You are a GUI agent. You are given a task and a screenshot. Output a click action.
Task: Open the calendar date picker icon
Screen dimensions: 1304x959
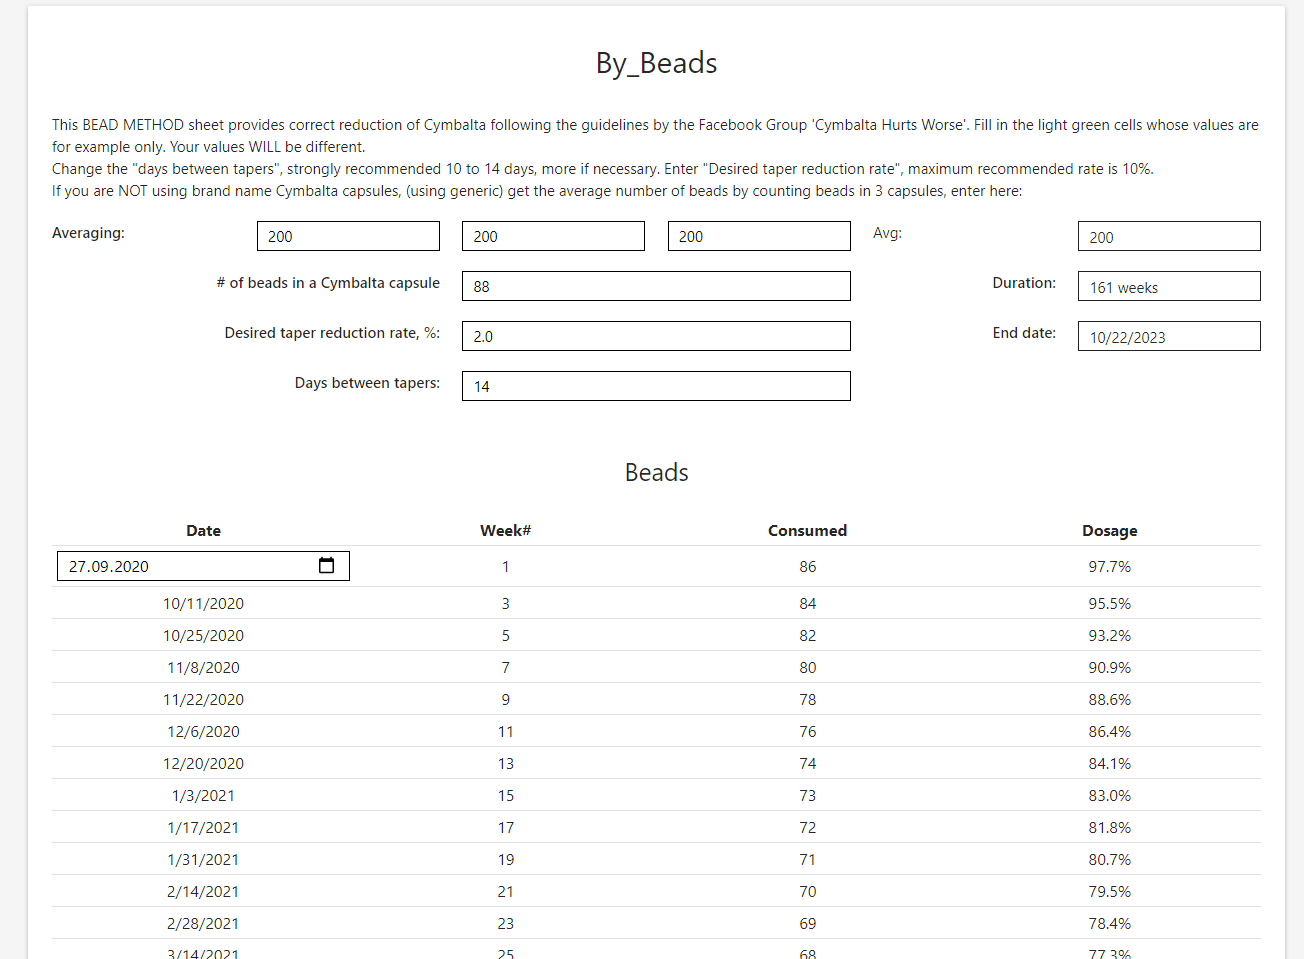click(326, 565)
